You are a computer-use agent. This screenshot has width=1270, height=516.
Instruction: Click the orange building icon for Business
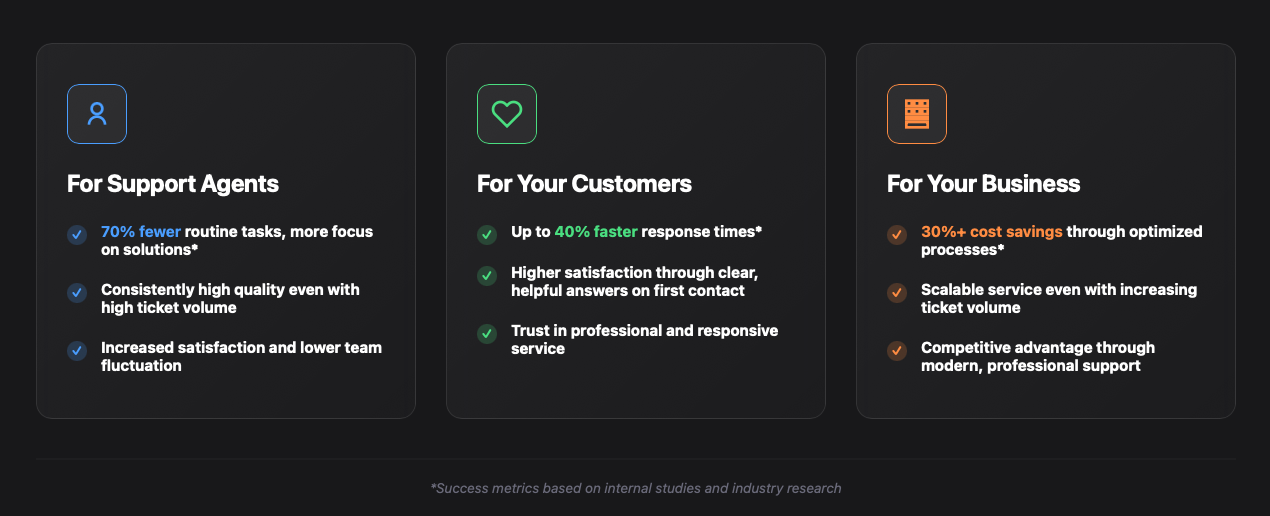click(917, 114)
